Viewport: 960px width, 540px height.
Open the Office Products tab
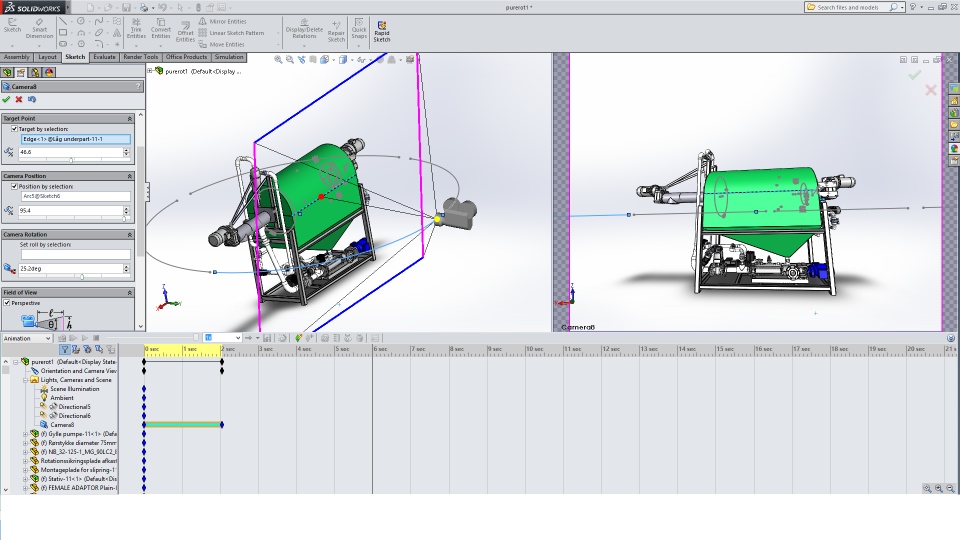click(186, 57)
